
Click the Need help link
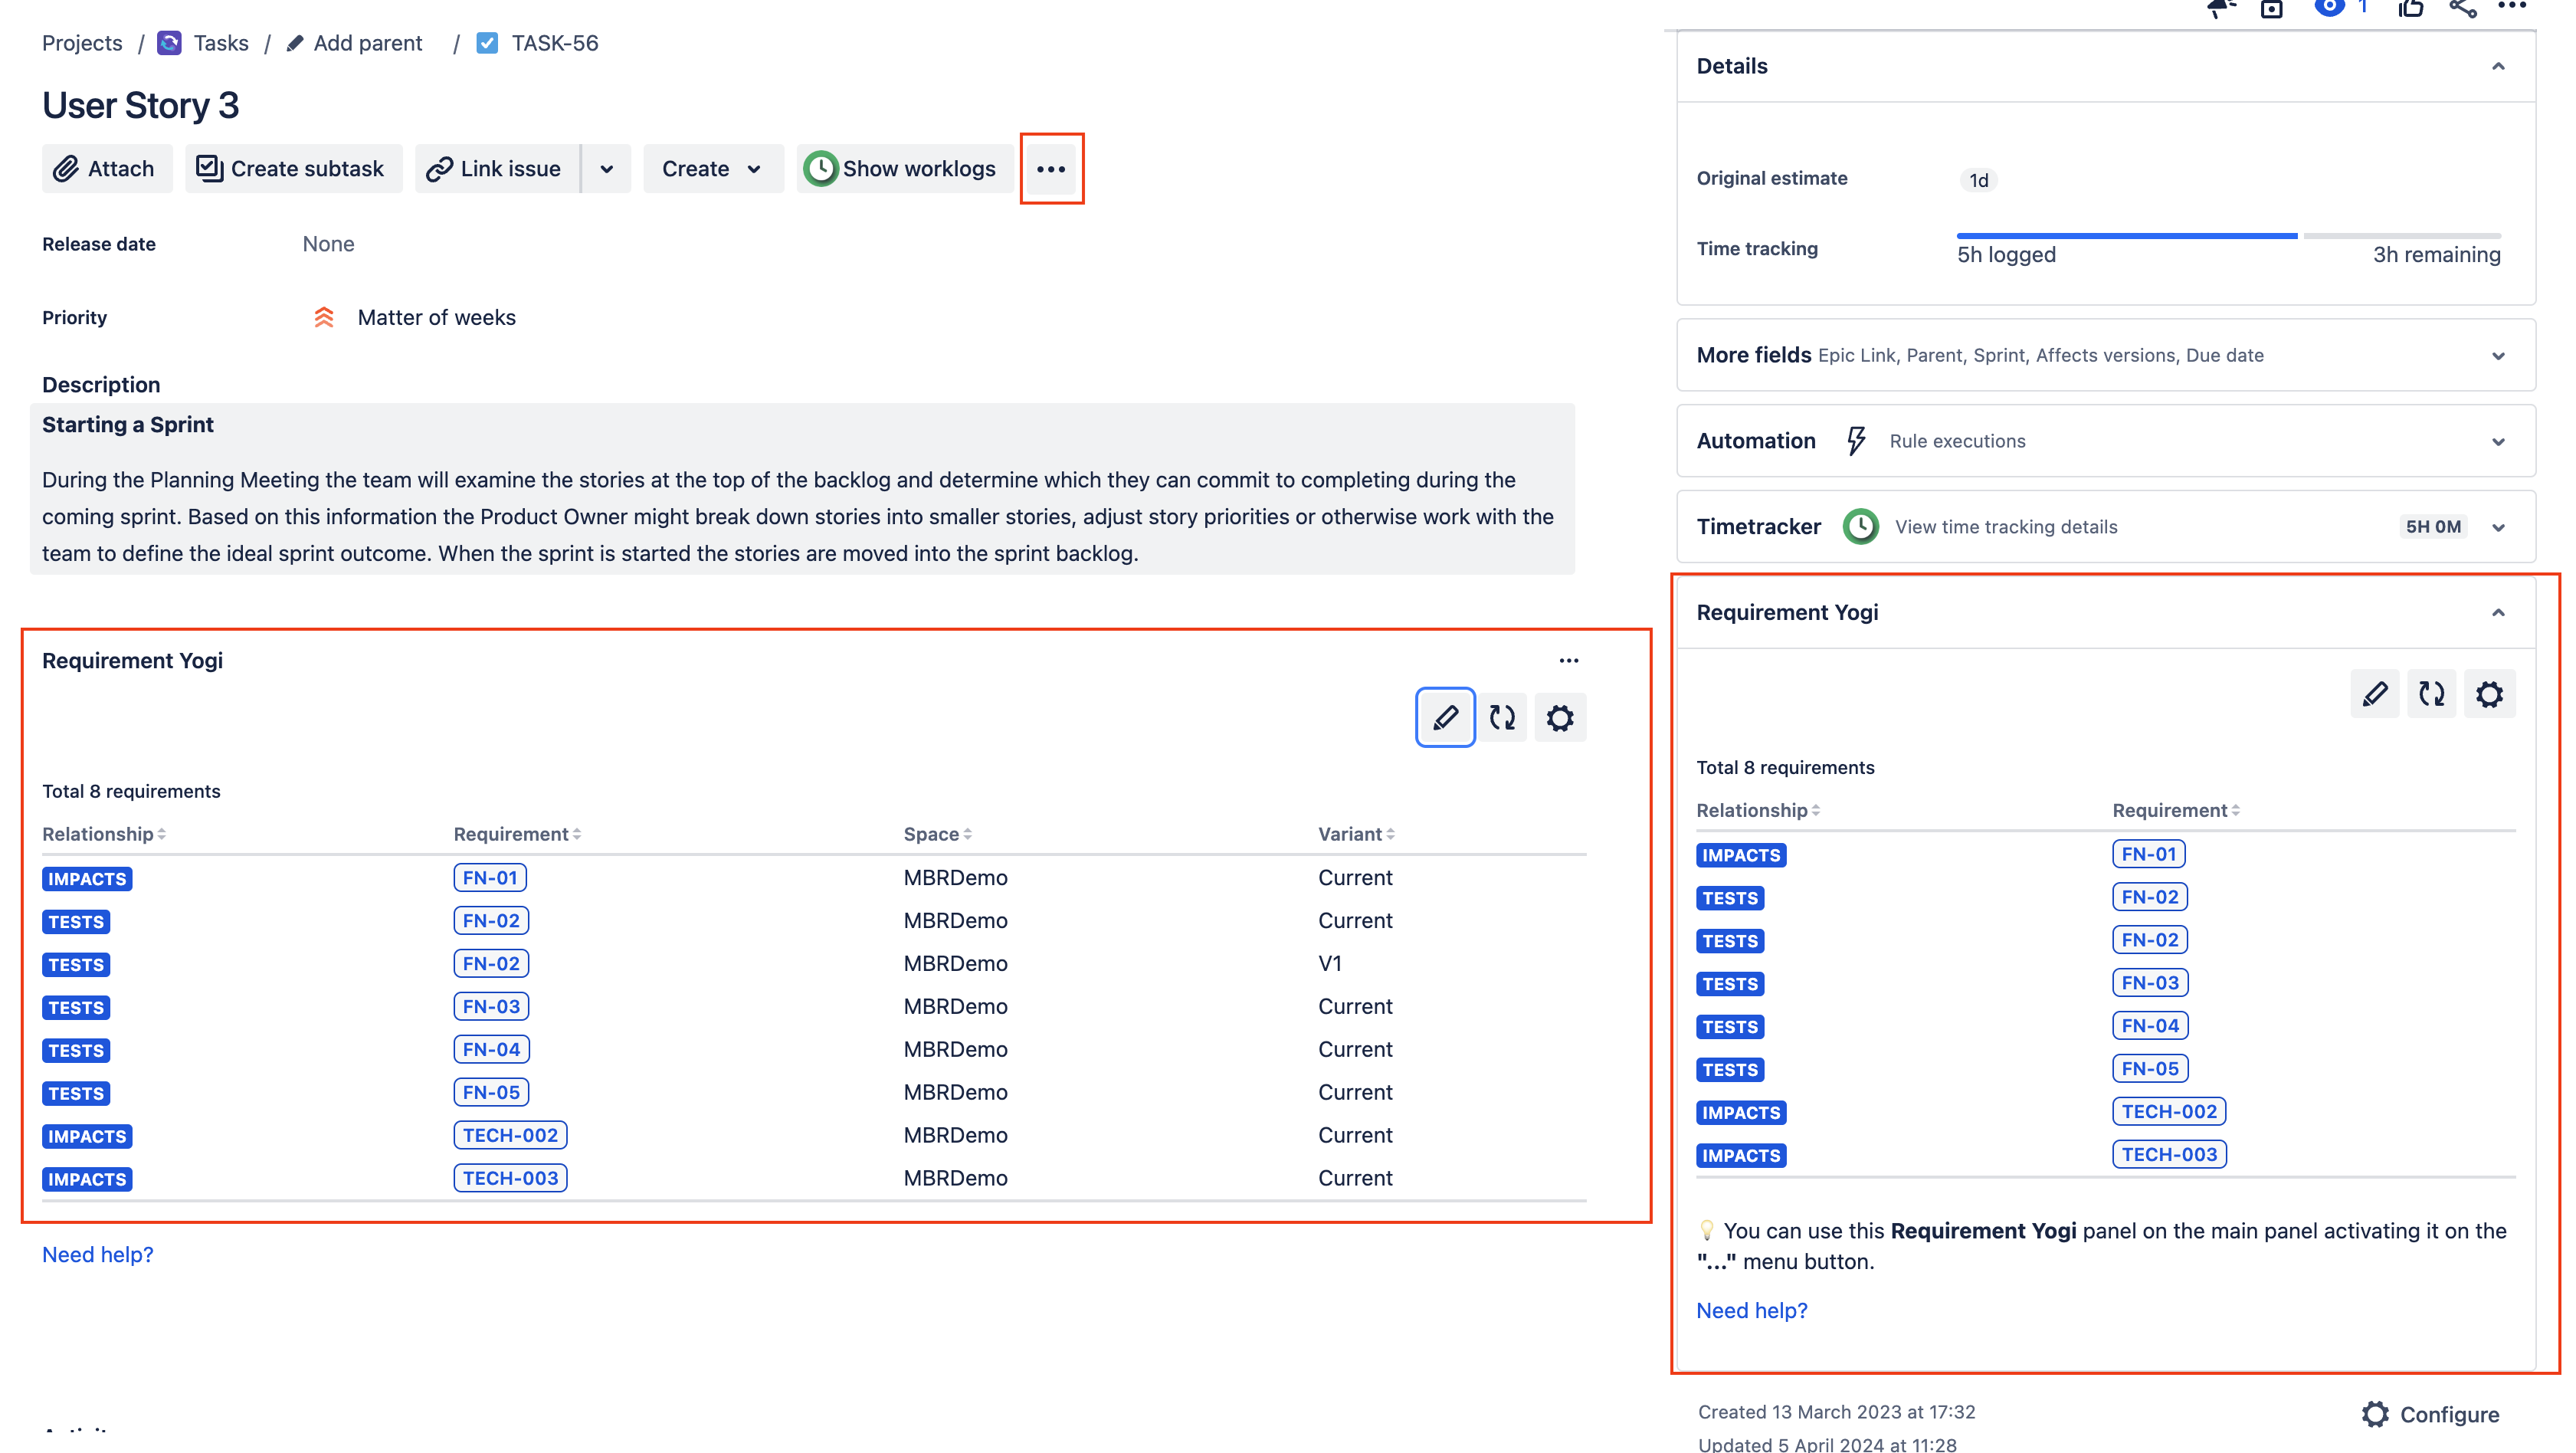(x=97, y=1254)
